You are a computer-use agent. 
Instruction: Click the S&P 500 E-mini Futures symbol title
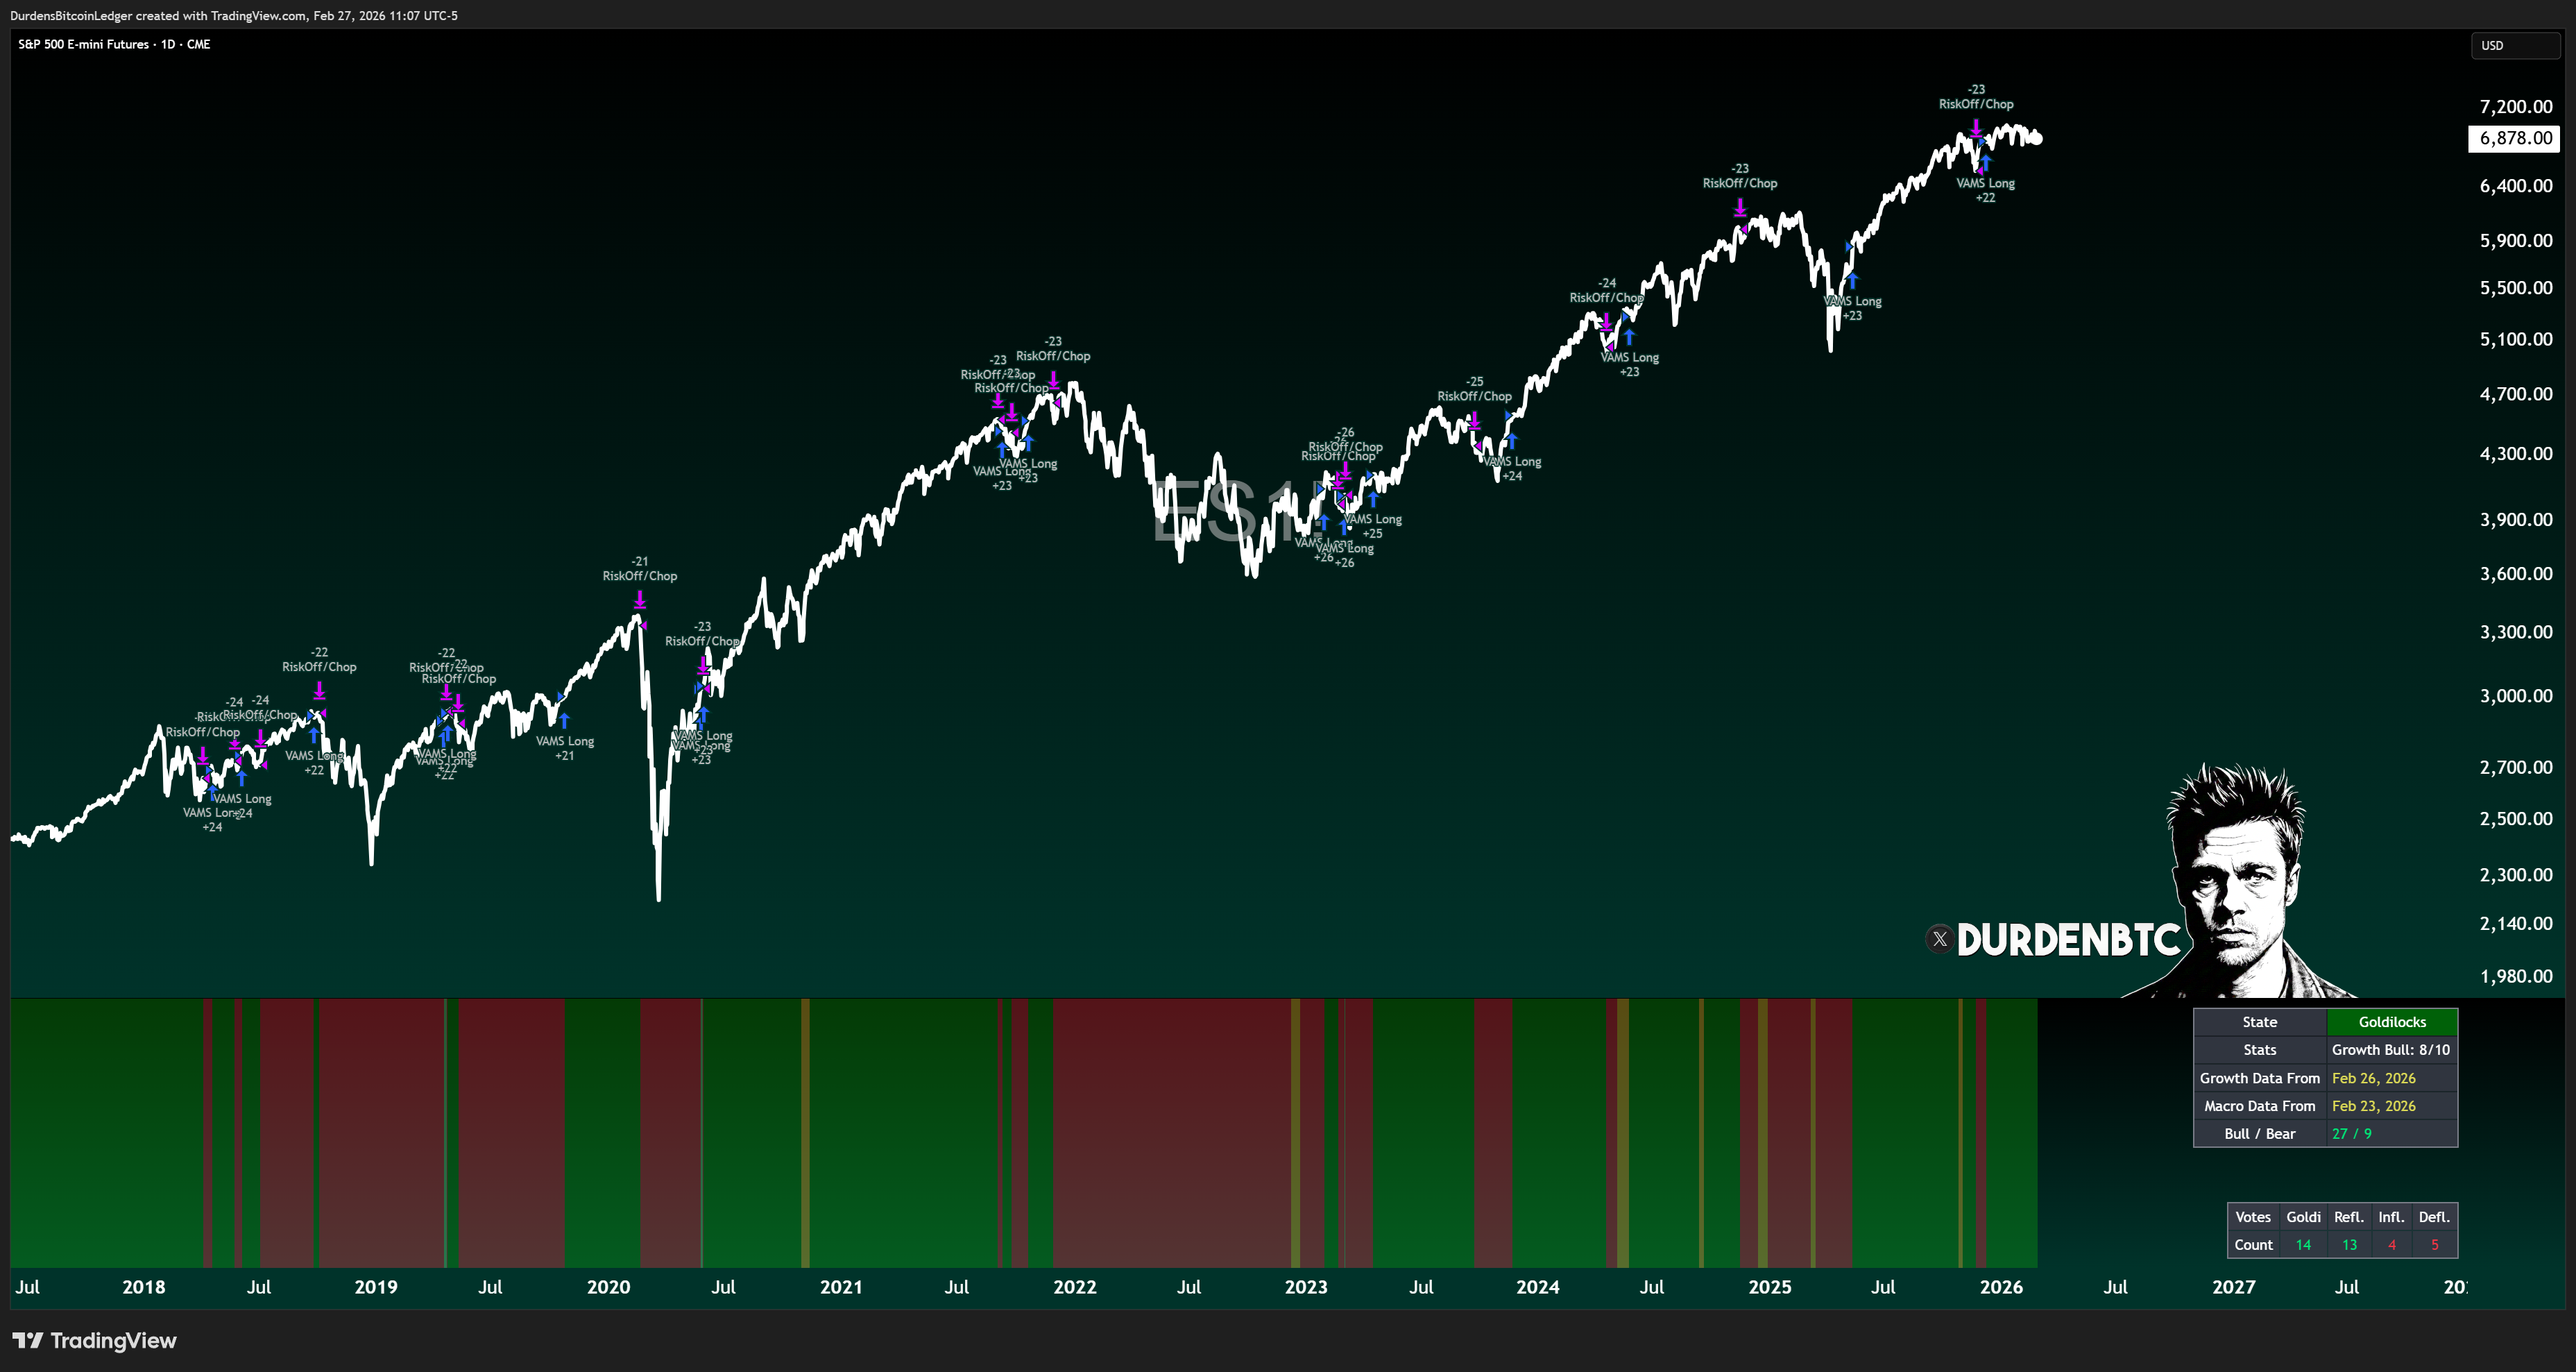pos(83,44)
